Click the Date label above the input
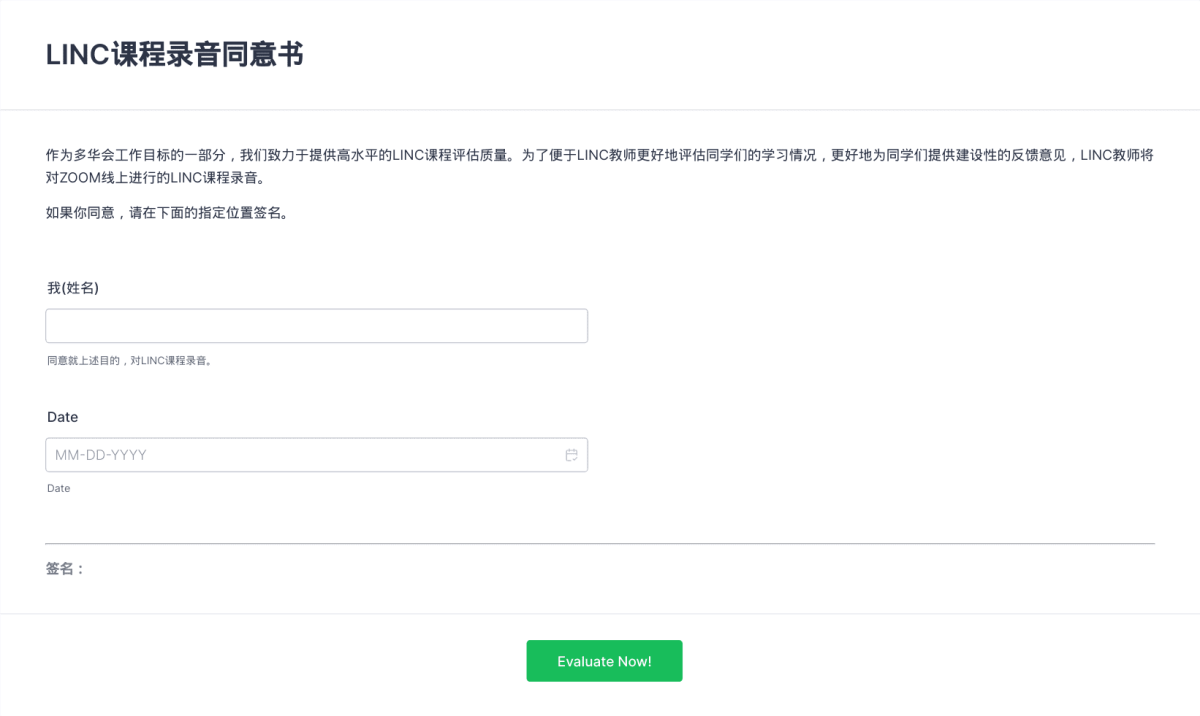1200x716 pixels. 62,417
